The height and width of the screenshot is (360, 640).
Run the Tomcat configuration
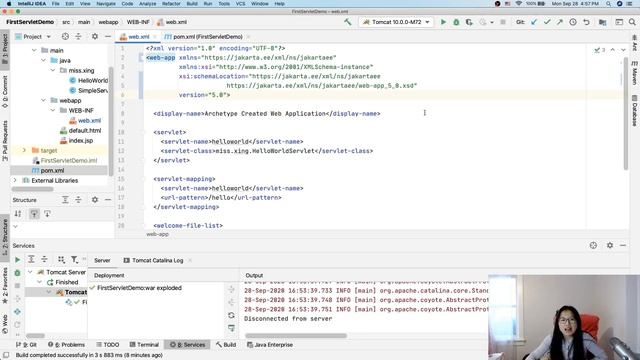click(x=443, y=22)
